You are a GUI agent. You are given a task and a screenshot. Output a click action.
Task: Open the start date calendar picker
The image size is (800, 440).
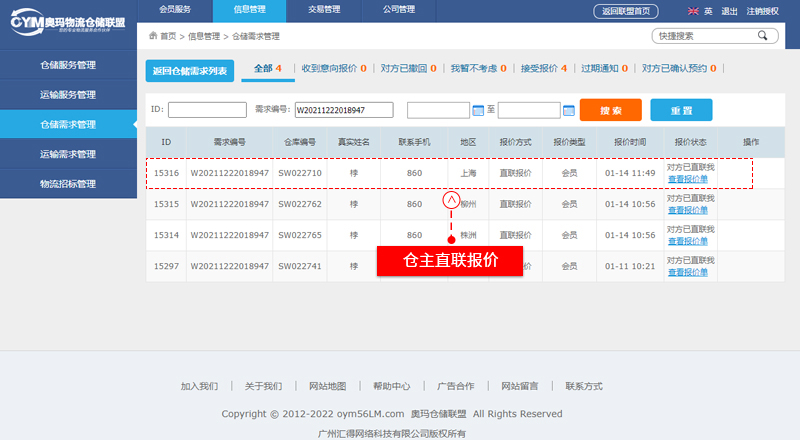tap(477, 110)
